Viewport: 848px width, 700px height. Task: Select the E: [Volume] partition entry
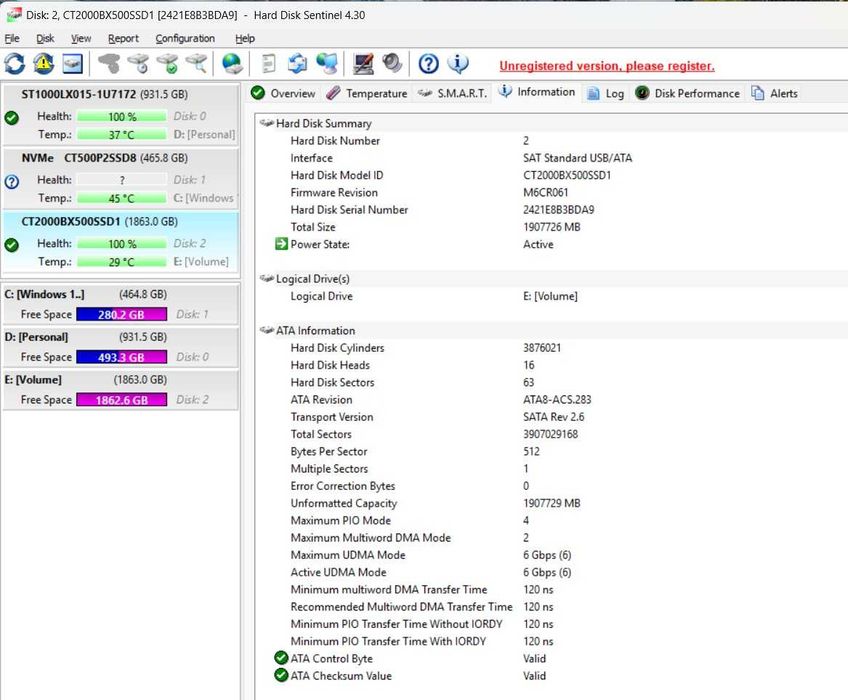[x=121, y=389]
